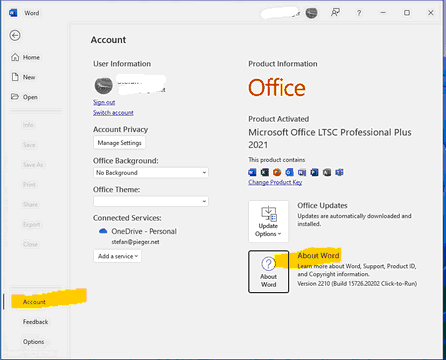This screenshot has width=446, height=360.
Task: Click the Office logo text
Action: pyautogui.click(x=277, y=88)
